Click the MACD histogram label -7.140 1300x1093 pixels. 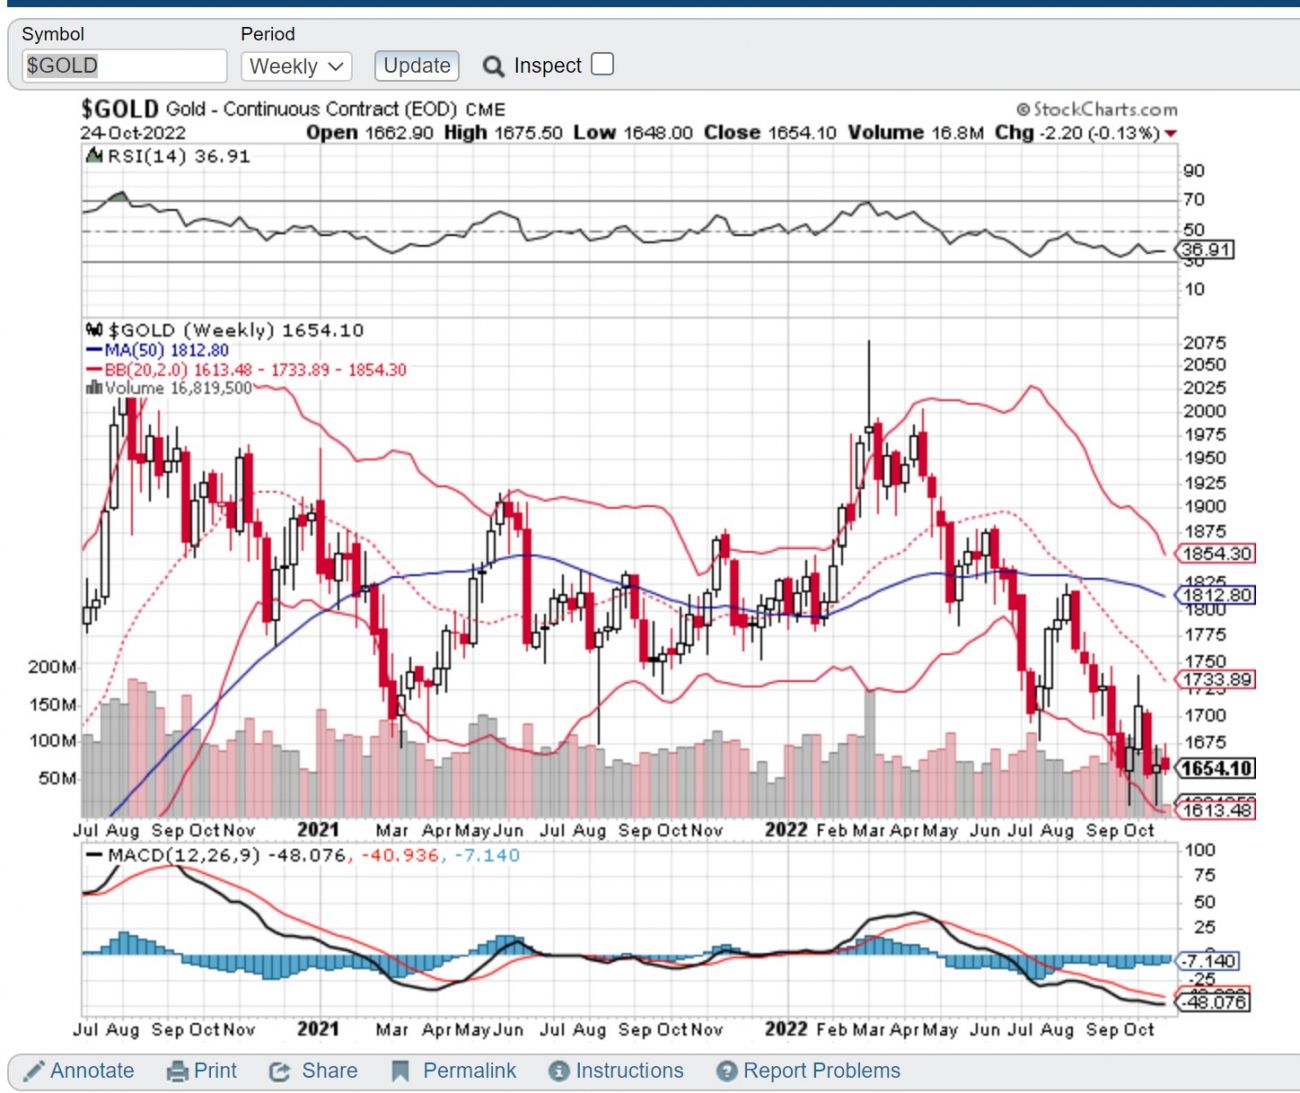point(1210,961)
